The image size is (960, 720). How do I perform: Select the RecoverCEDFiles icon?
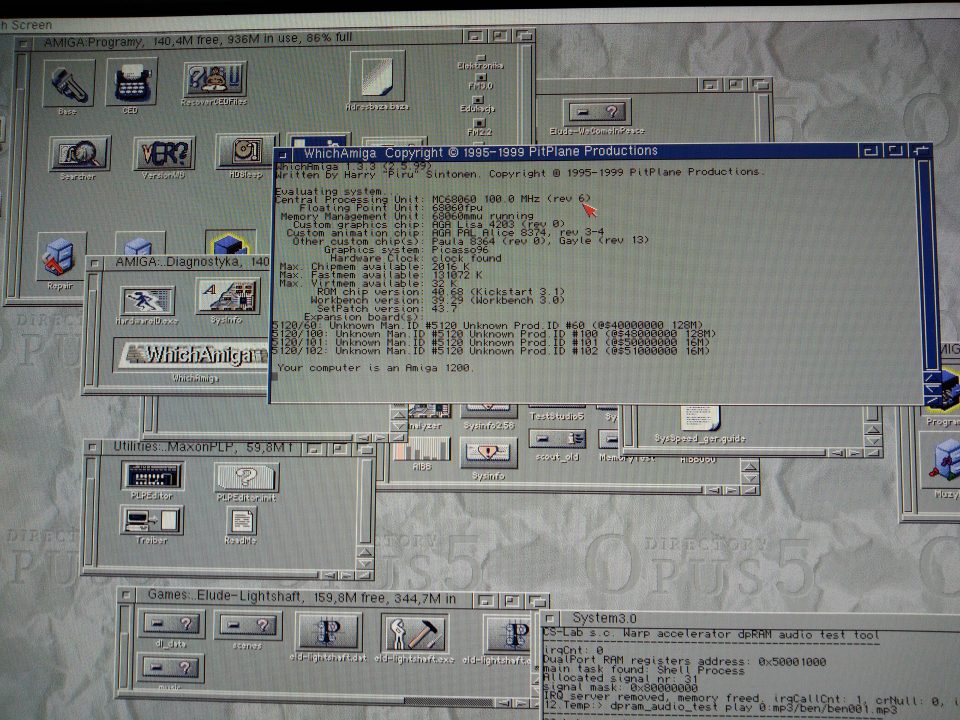point(214,79)
